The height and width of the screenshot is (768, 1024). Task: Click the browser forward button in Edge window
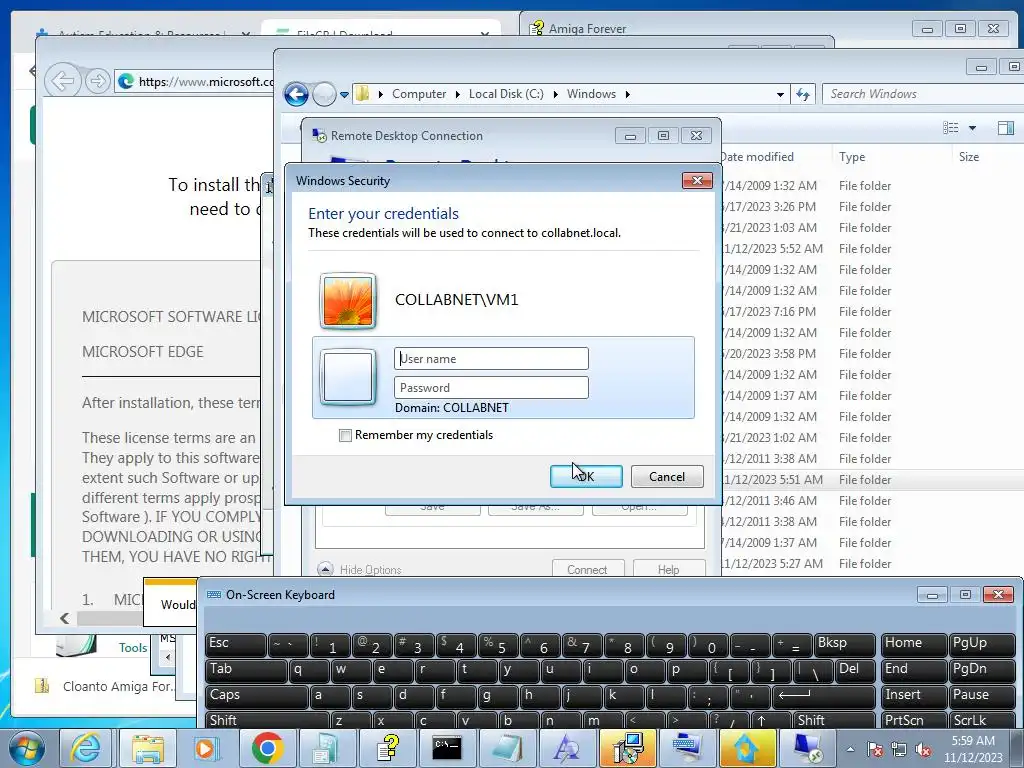point(97,82)
